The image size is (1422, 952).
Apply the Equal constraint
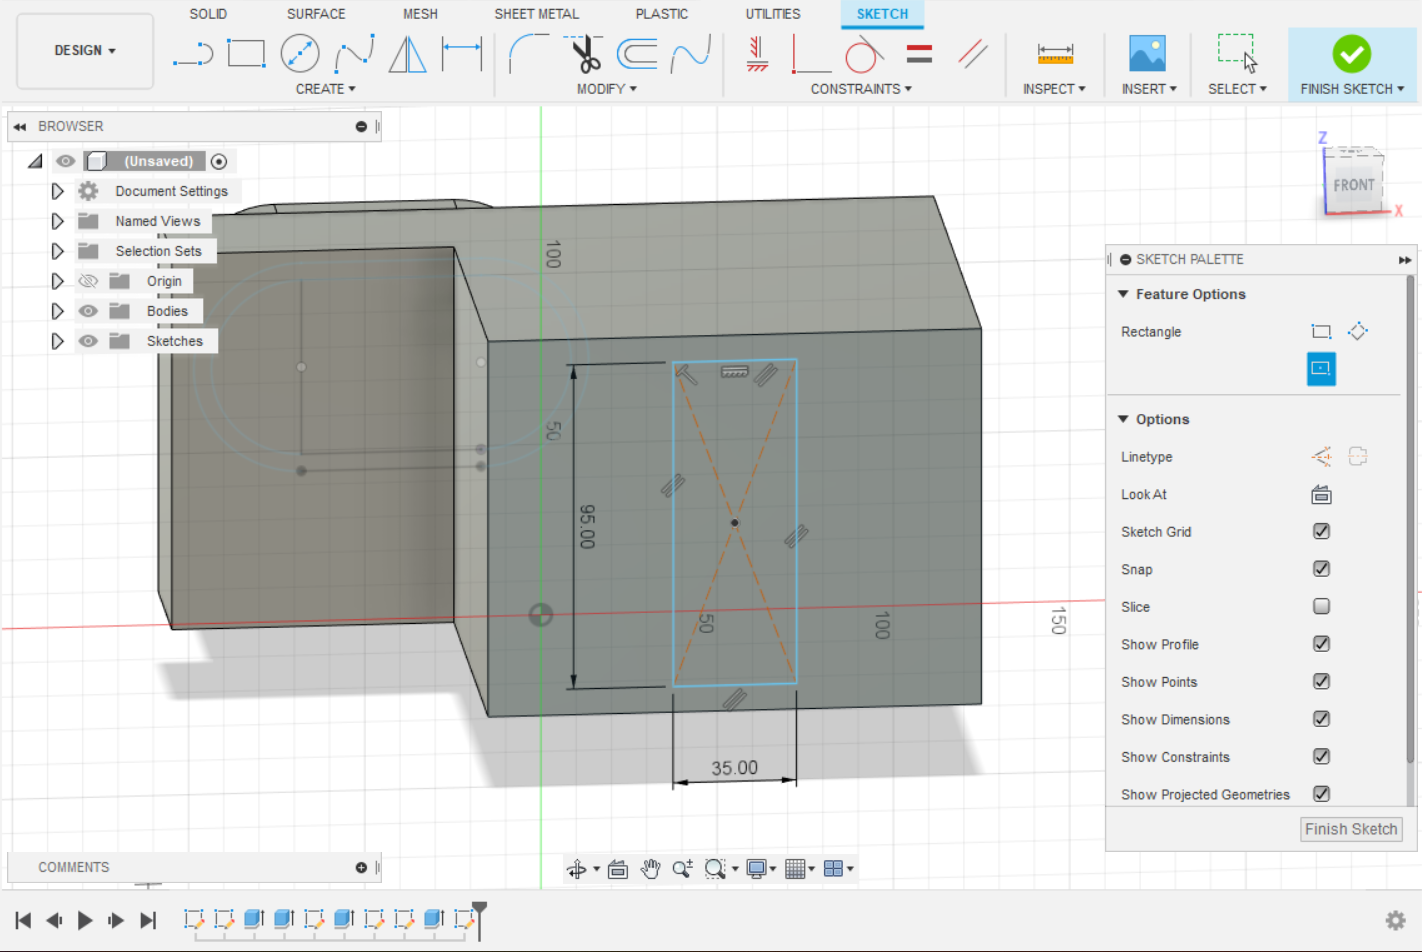pyautogui.click(x=919, y=54)
